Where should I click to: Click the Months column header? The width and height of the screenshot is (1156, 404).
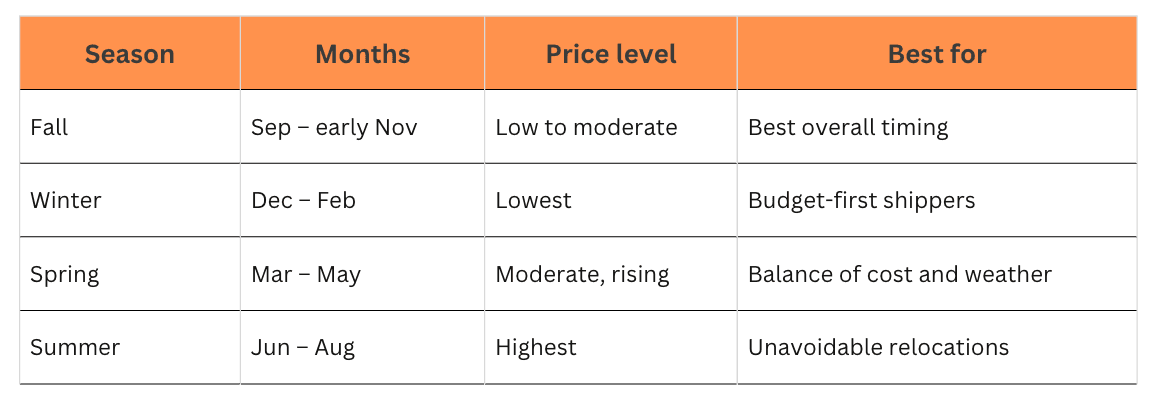[363, 54]
